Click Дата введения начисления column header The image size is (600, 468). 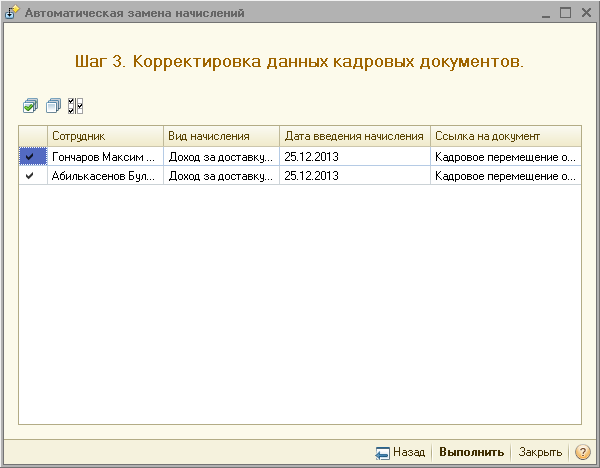click(354, 136)
